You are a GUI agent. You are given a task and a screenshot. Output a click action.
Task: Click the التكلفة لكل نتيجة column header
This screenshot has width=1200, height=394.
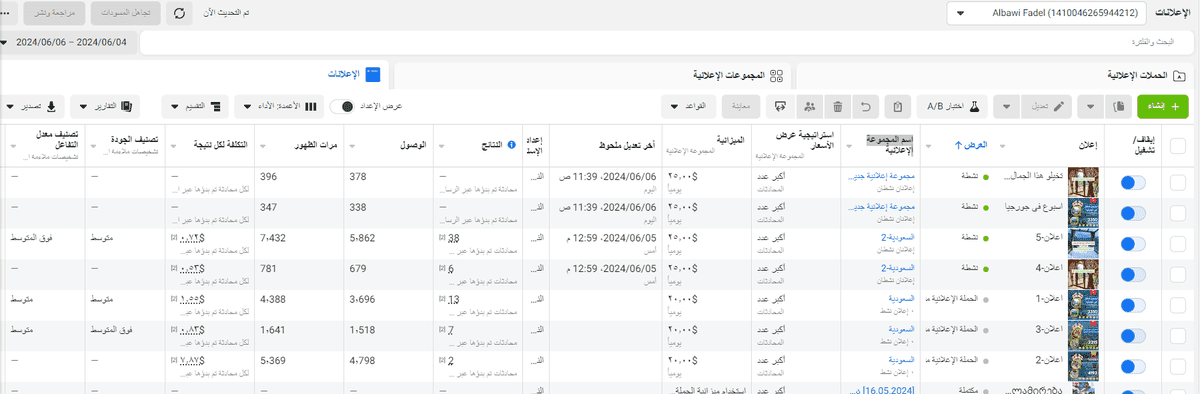tap(209, 145)
